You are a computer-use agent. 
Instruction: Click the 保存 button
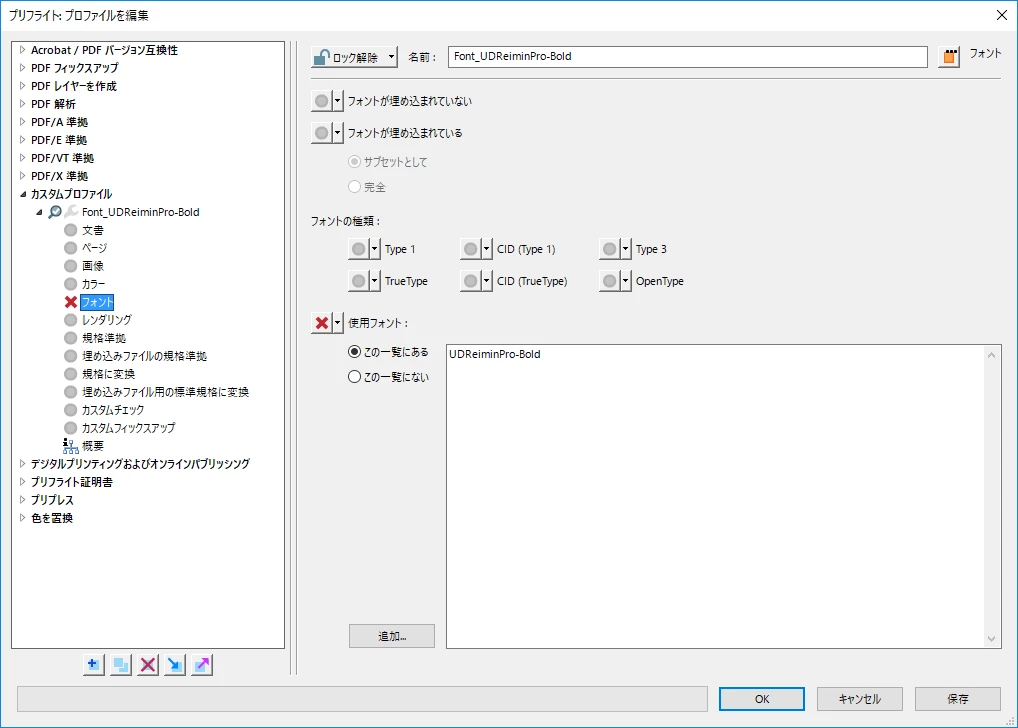(x=958, y=699)
